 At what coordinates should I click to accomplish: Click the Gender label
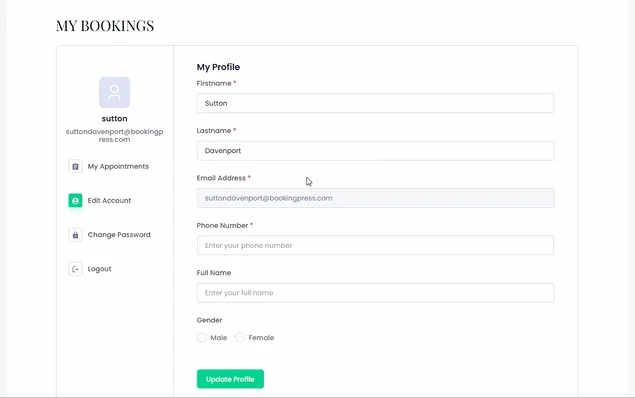[209, 320]
